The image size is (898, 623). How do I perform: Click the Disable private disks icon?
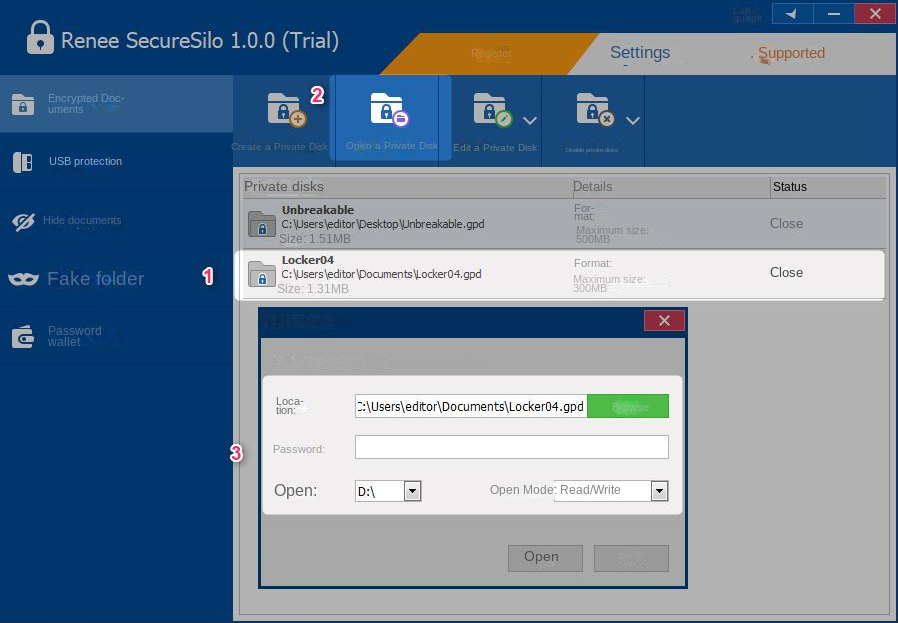coord(593,109)
